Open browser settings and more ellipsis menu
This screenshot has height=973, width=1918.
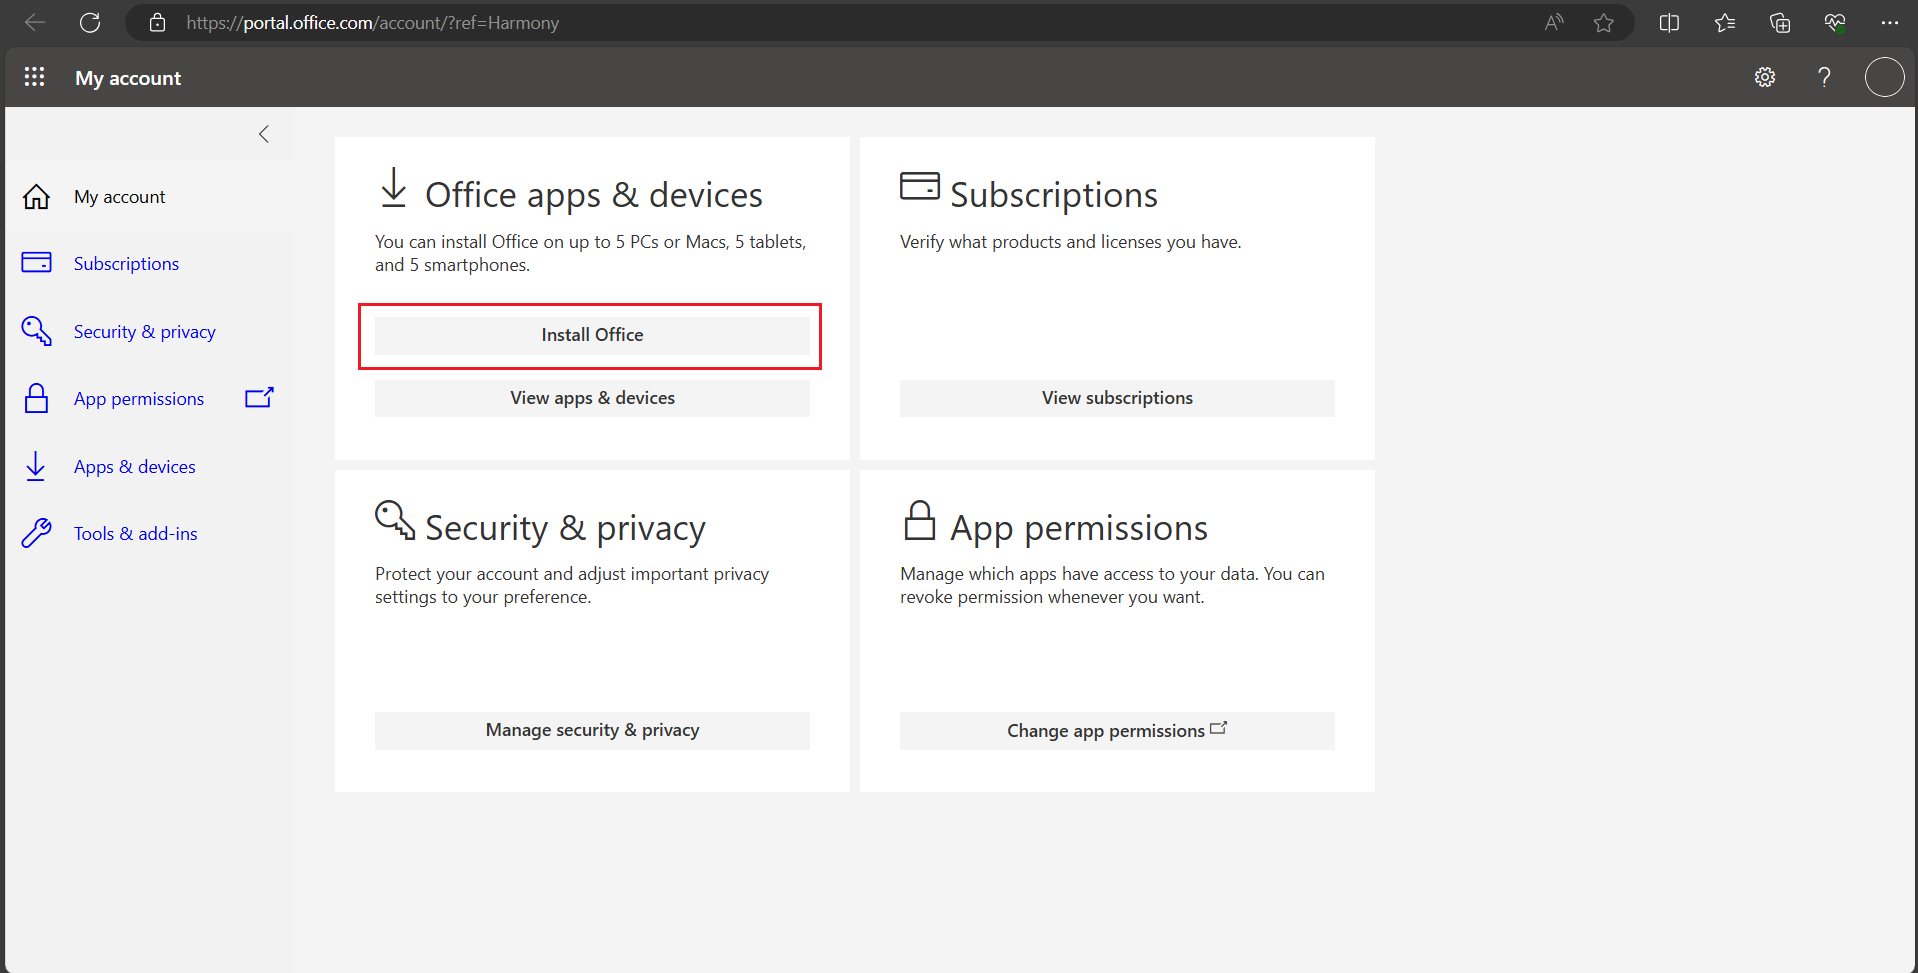[1889, 22]
